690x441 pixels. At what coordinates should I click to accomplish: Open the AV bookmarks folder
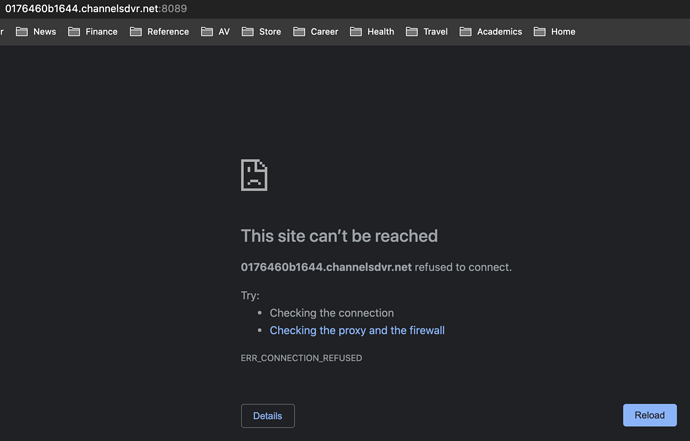pos(216,32)
